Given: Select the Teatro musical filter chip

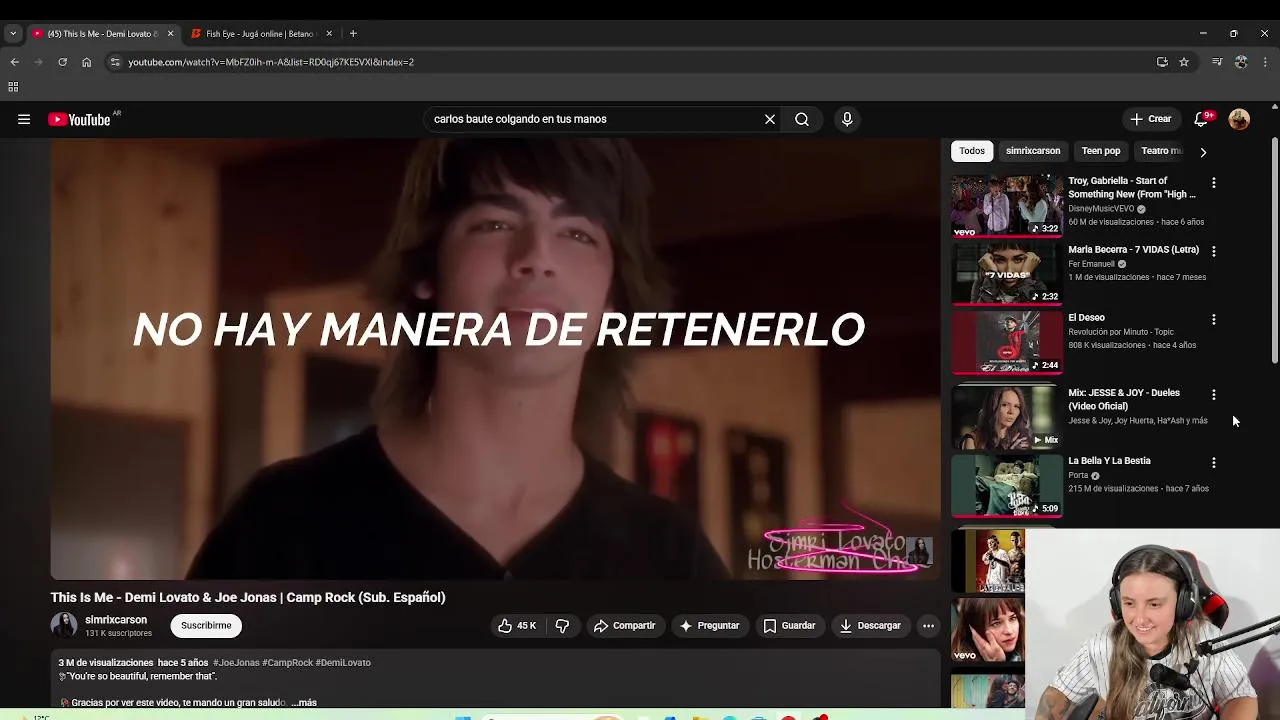Looking at the screenshot, I should click(1161, 151).
